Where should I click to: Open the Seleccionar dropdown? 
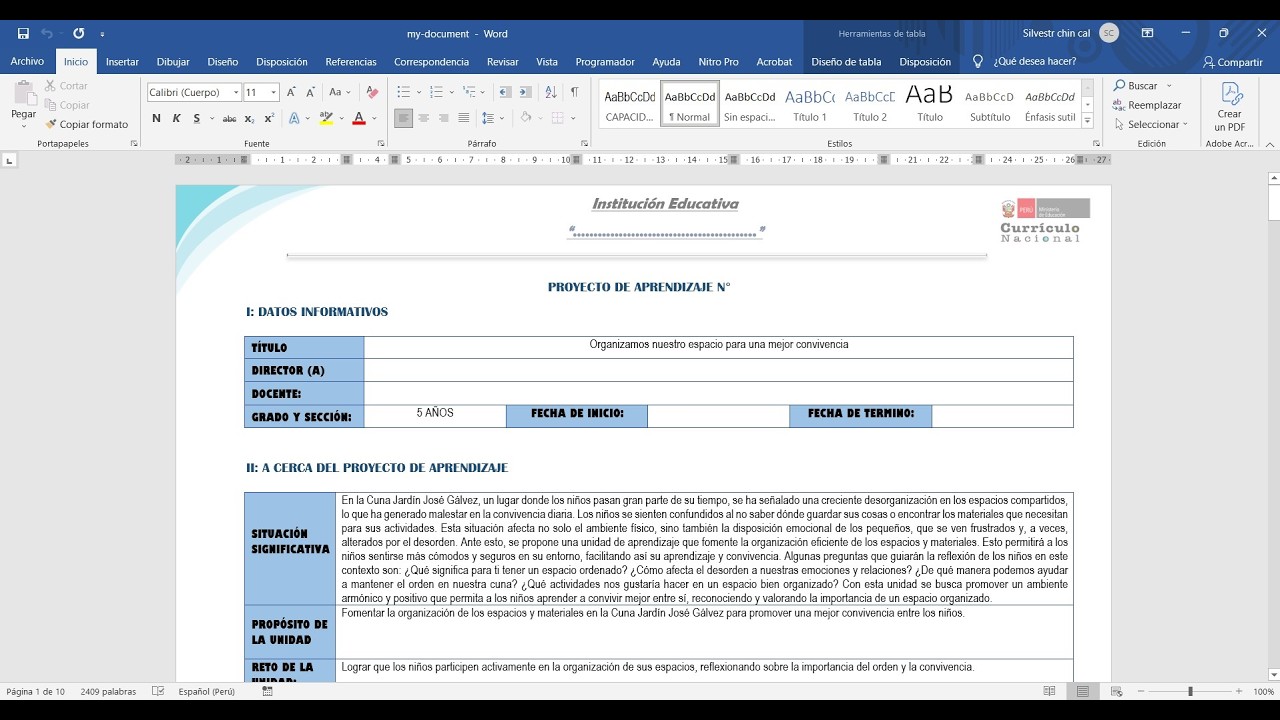pos(1151,125)
